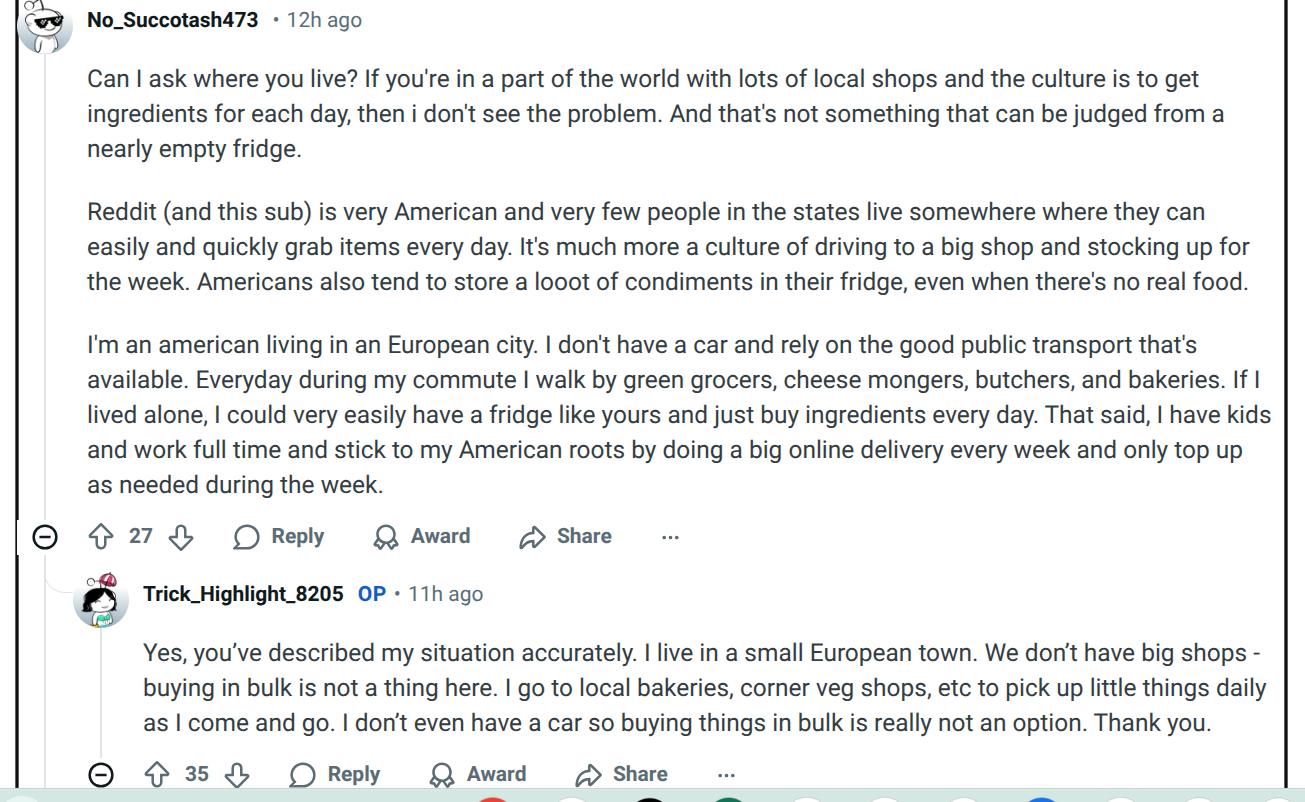Open No_Succotash473's user profile
Screen dimensions: 1305x802
(x=172, y=20)
